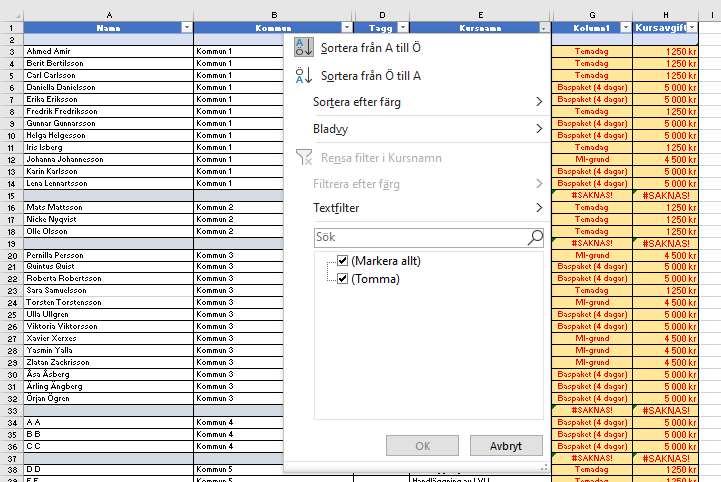This screenshot has width=721, height=482.
Task: Click the OK button
Action: [423, 446]
